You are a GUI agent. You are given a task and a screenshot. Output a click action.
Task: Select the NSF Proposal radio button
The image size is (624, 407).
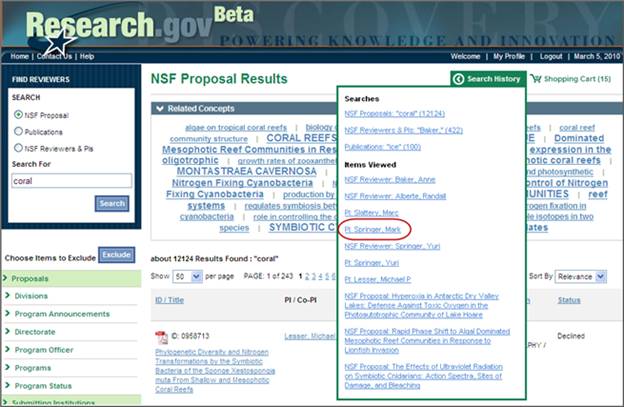click(18, 115)
